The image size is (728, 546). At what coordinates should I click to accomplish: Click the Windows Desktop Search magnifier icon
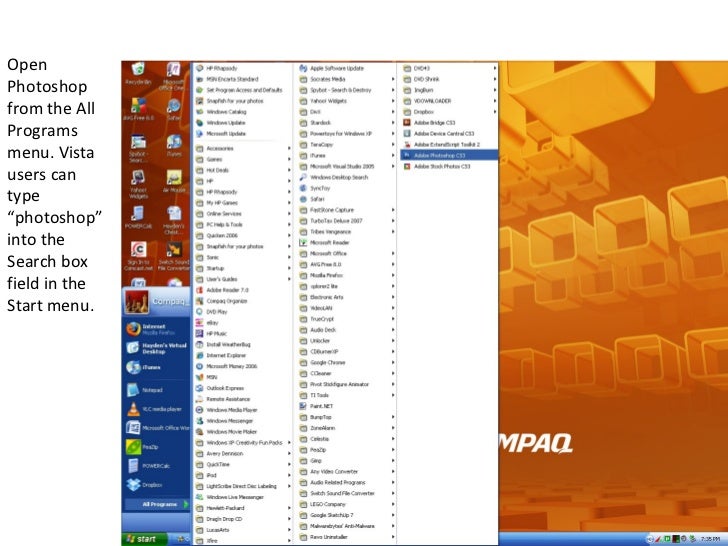pos(303,177)
